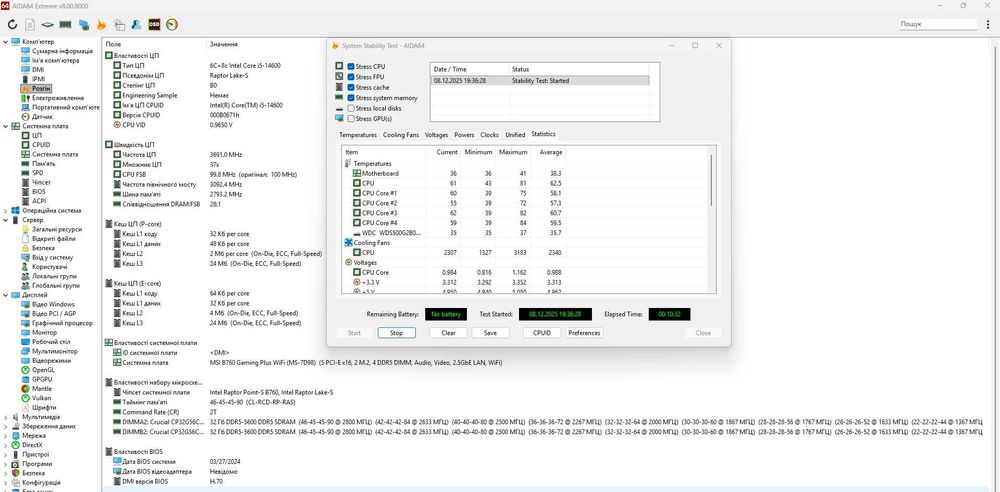1000x492 pixels.
Task: Click the motherboard chip toolbar icon
Action: pos(47,25)
